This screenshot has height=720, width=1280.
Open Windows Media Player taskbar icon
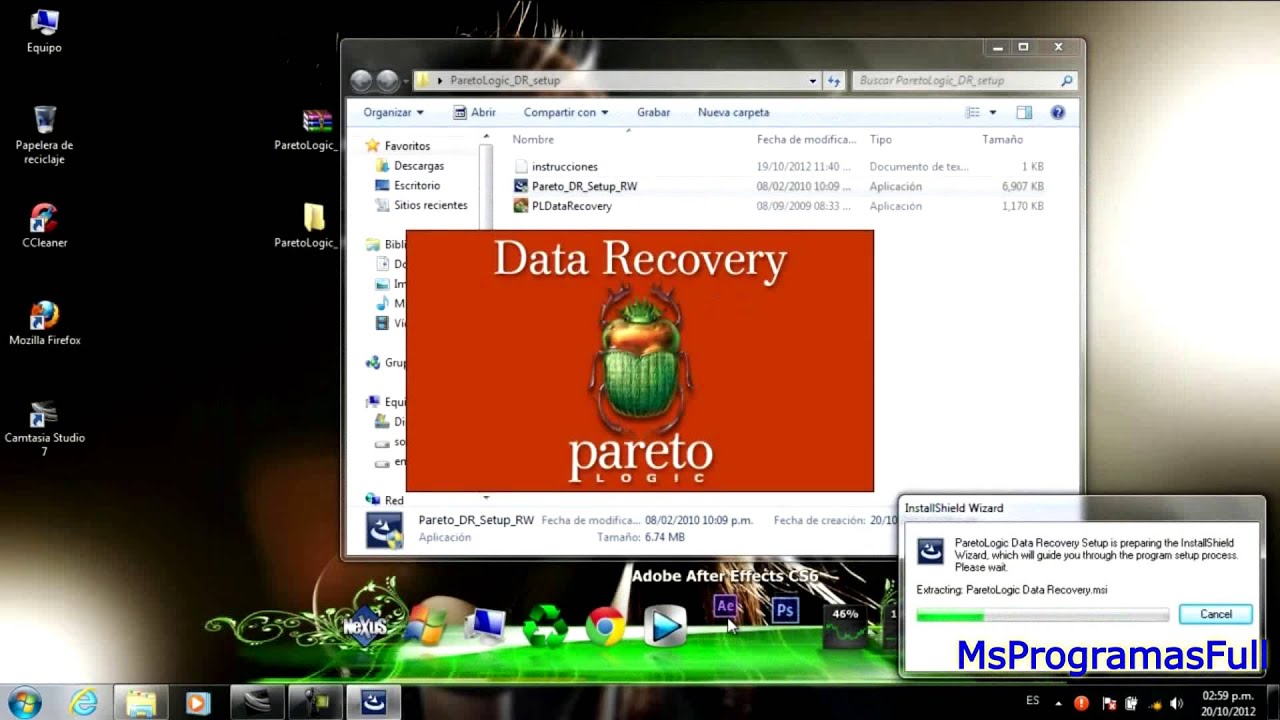click(197, 703)
